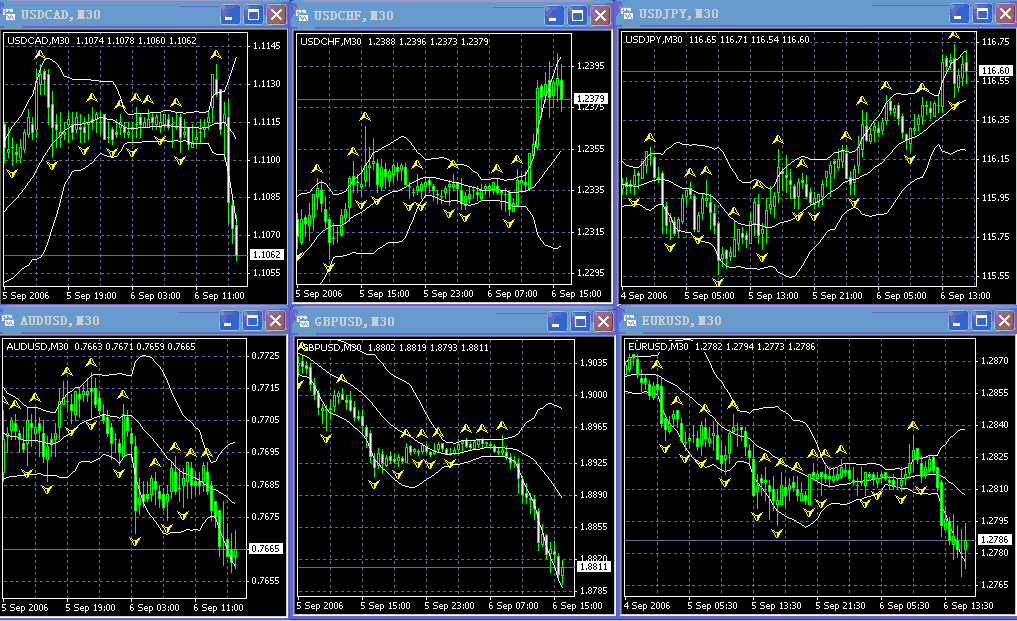The image size is (1017, 621).
Task: Click the 6 Sep 11:00 time label in USDCAD
Action: 219,296
